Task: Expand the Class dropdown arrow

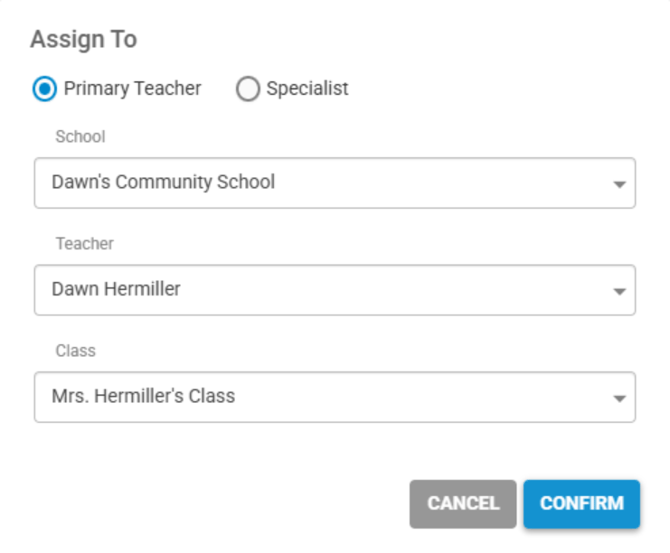Action: (x=619, y=398)
